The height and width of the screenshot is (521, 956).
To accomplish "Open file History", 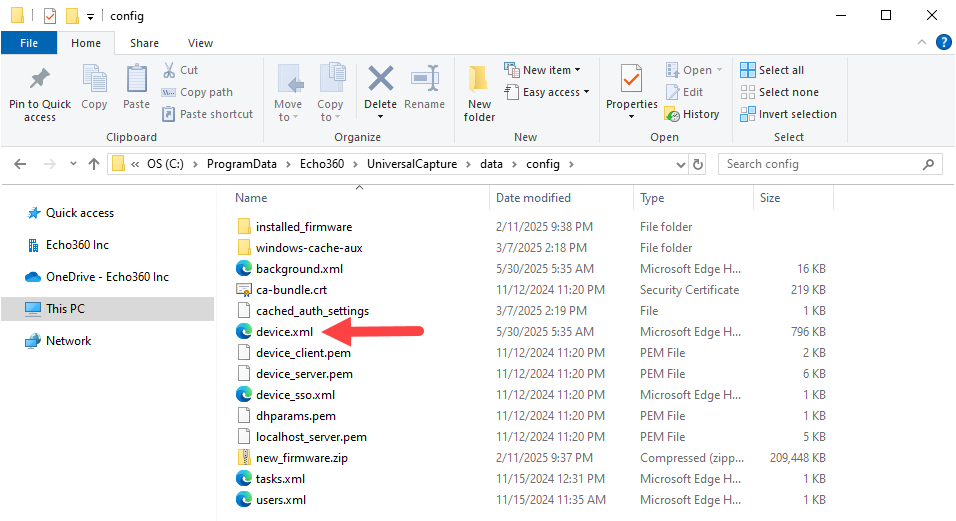I will click(x=693, y=114).
